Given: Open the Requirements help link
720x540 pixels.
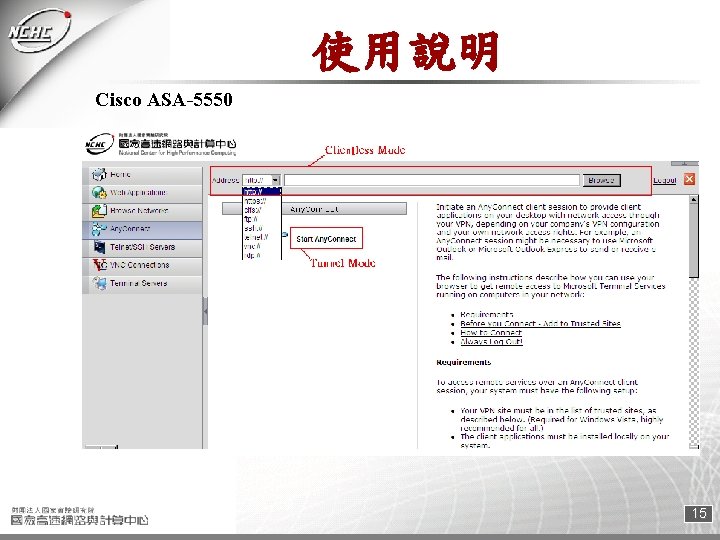Looking at the screenshot, I should [x=487, y=315].
